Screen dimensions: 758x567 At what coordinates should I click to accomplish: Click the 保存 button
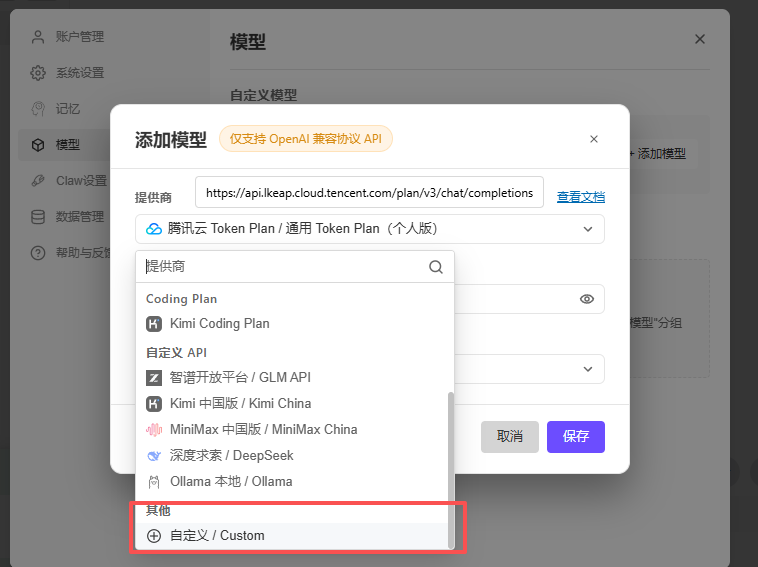[x=576, y=436]
